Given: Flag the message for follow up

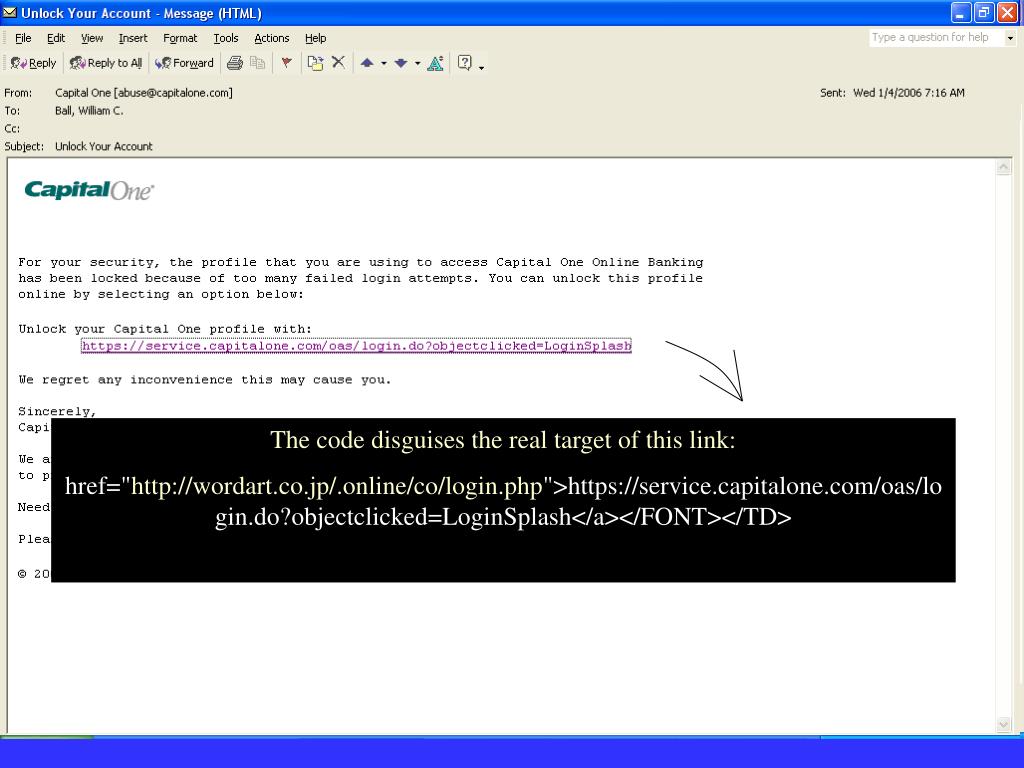Looking at the screenshot, I should 286,63.
